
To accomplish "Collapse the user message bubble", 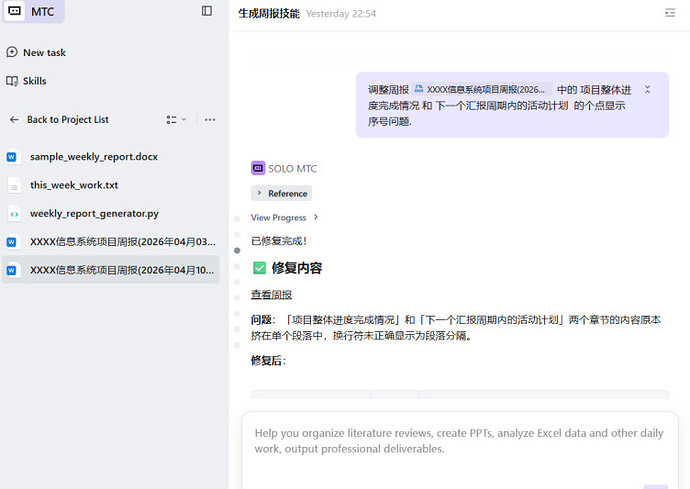I will (x=647, y=89).
